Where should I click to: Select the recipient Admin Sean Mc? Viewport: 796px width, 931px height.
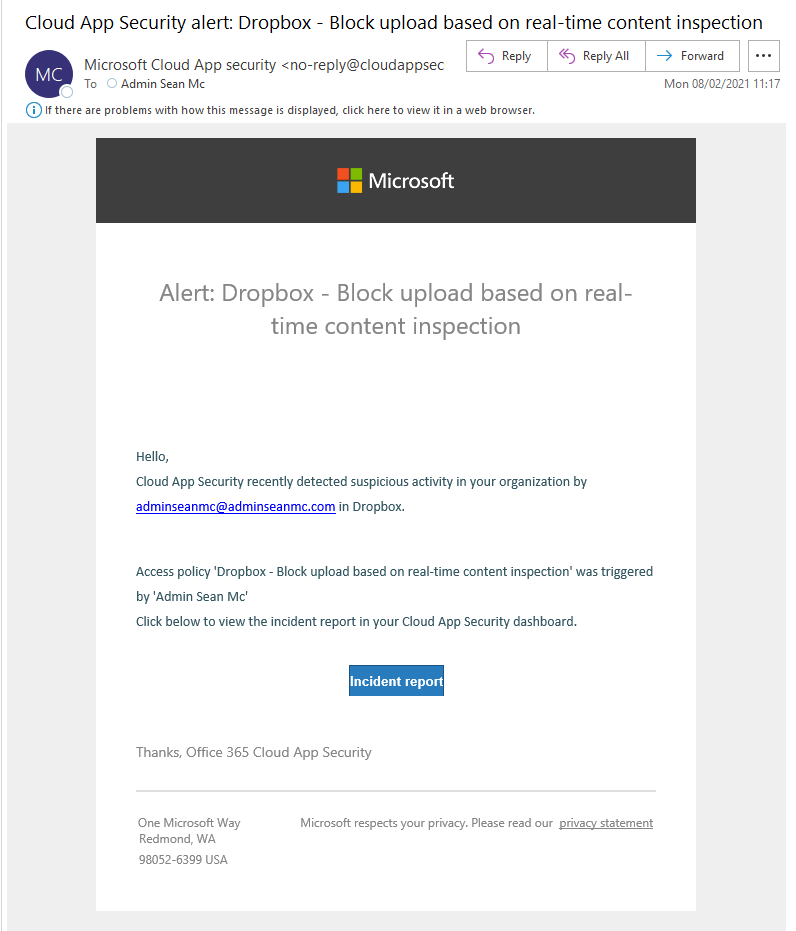coord(163,84)
